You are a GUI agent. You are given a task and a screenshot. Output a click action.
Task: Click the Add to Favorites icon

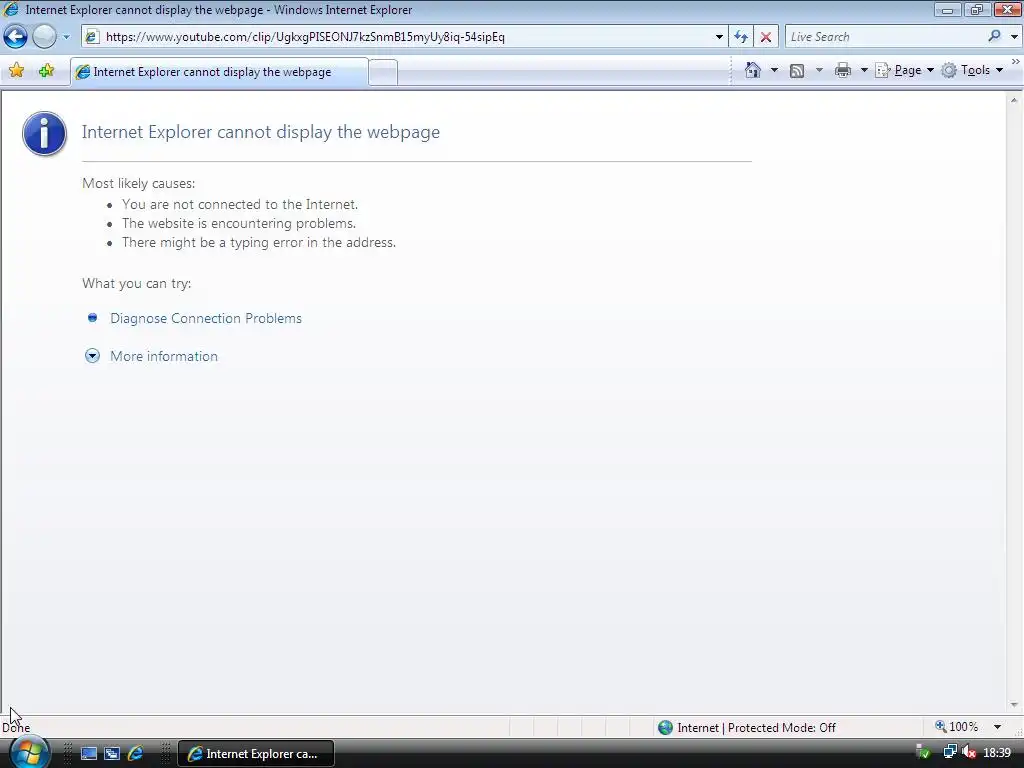[46, 71]
